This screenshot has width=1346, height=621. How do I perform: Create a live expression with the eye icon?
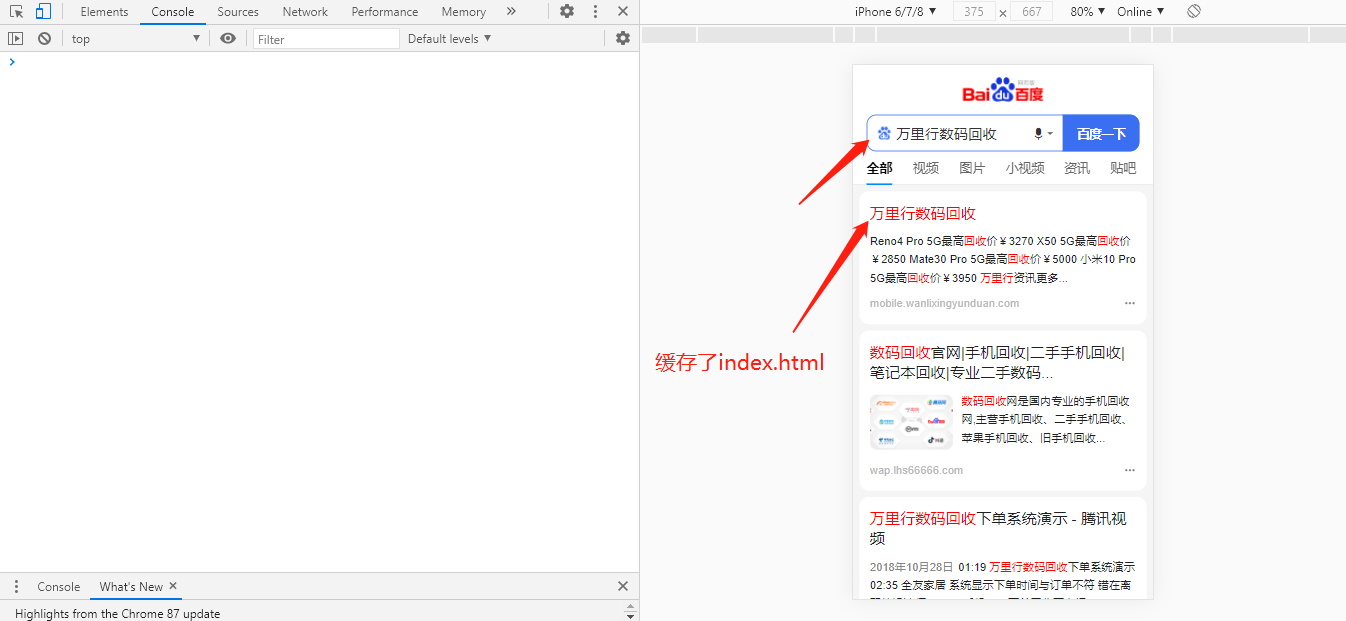[x=228, y=38]
